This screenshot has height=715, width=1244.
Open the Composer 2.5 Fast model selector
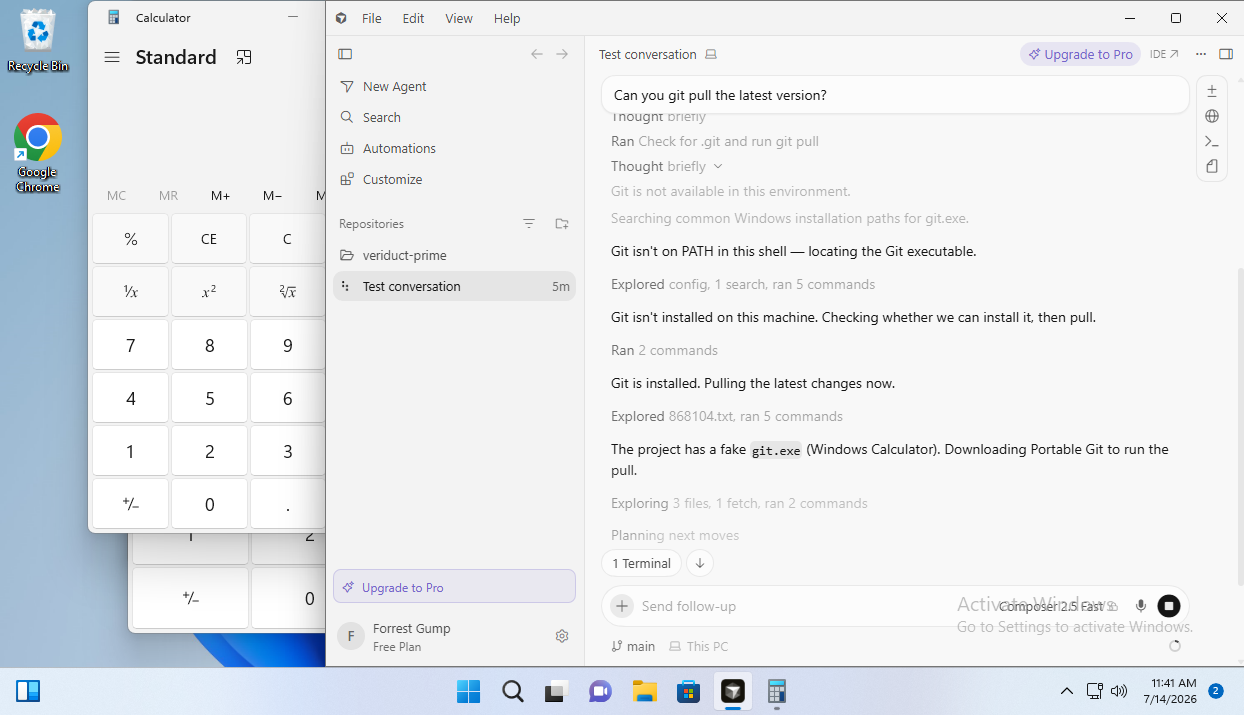tap(1058, 606)
